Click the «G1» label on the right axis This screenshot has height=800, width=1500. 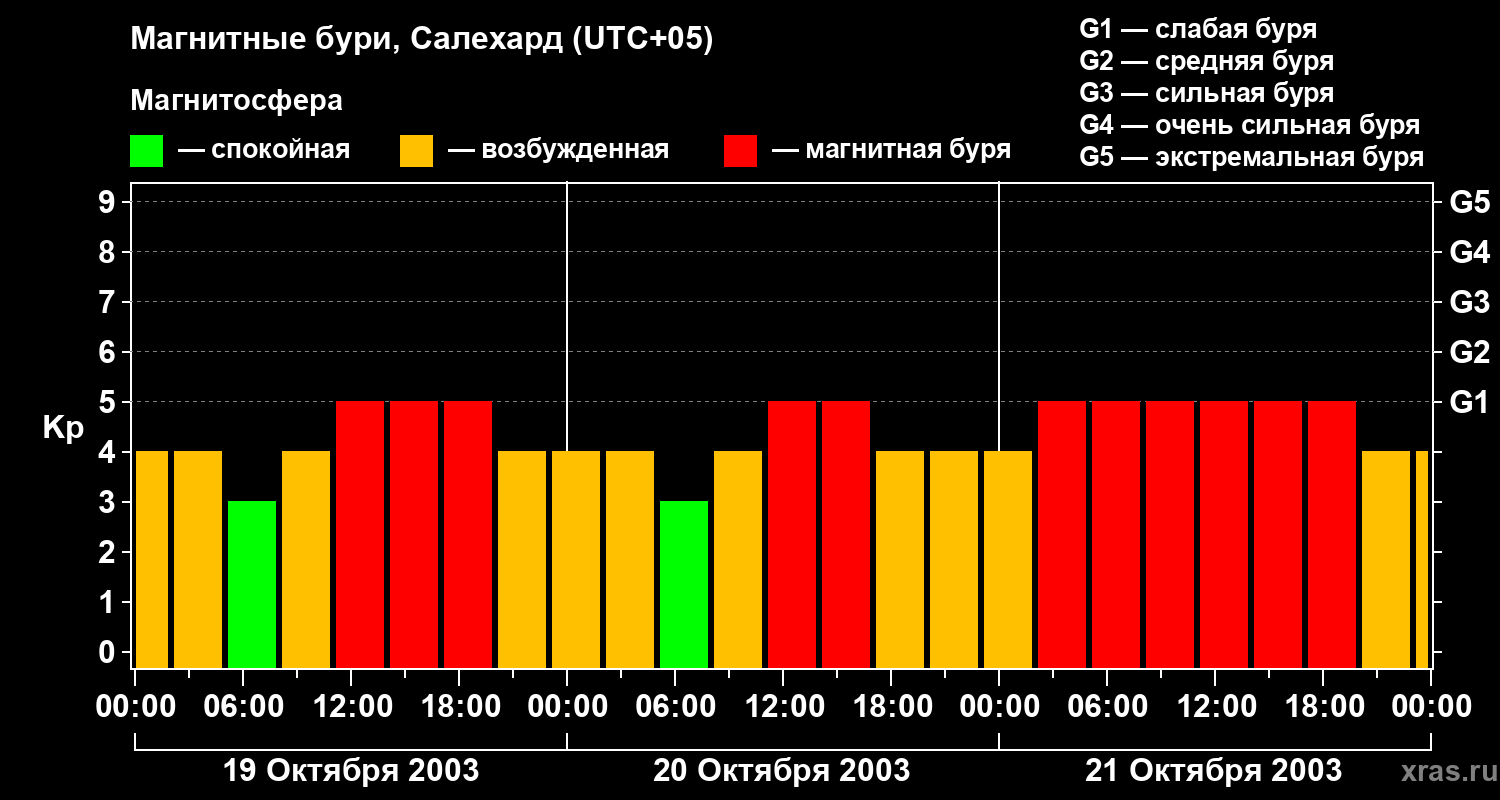click(x=1469, y=402)
